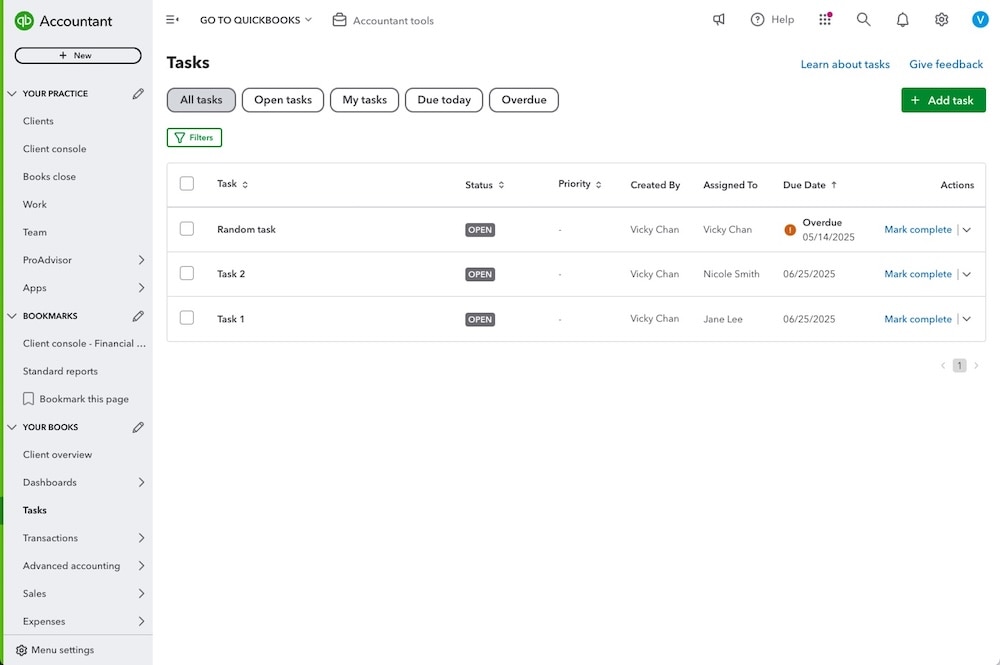Click the apps grid icon with badge
The height and width of the screenshot is (665, 1000).
point(824,19)
